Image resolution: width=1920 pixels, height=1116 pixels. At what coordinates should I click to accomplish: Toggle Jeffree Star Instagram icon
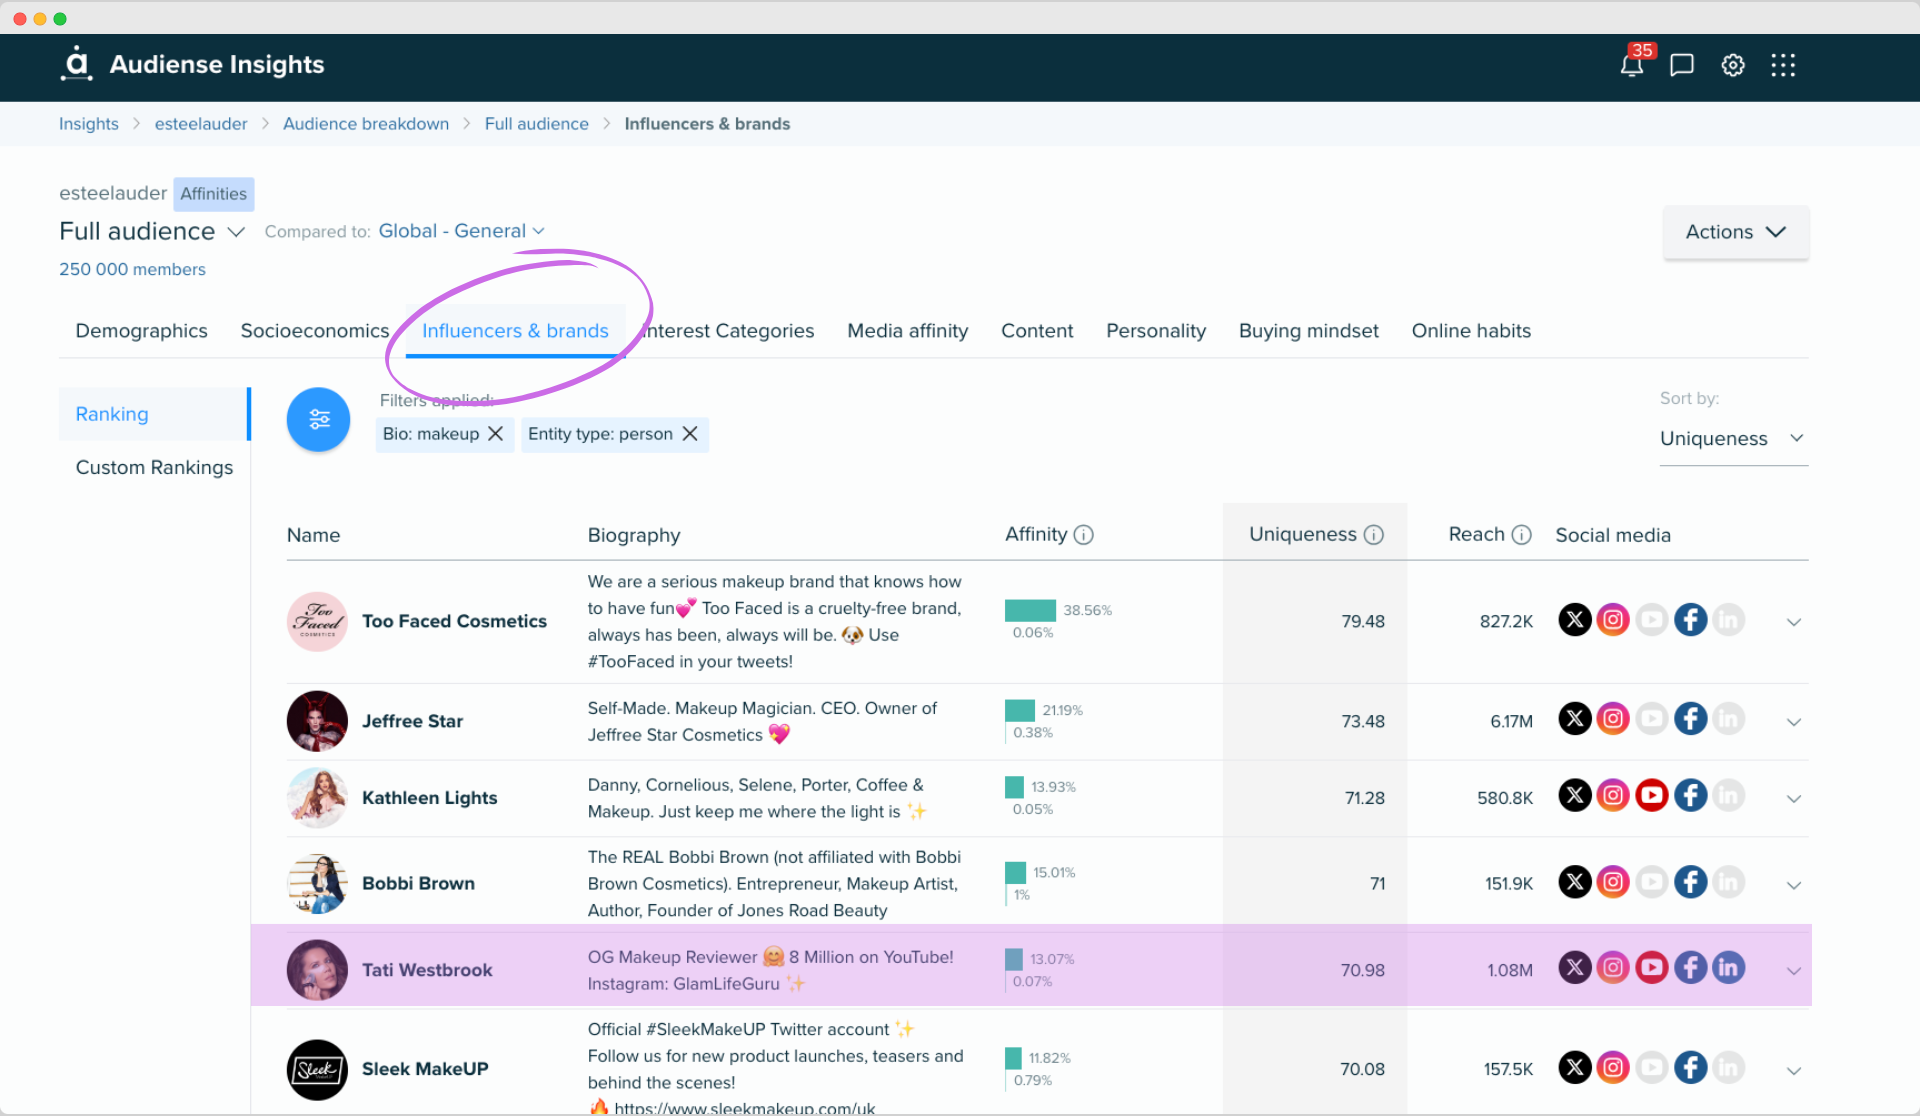(x=1611, y=720)
